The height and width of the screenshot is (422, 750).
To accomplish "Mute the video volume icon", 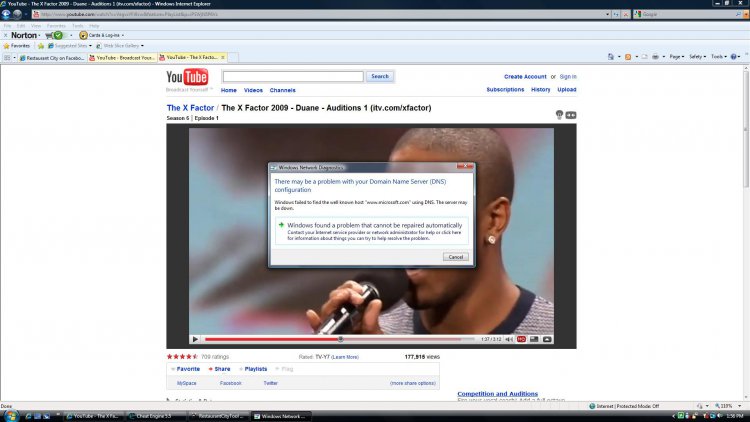I will point(509,339).
